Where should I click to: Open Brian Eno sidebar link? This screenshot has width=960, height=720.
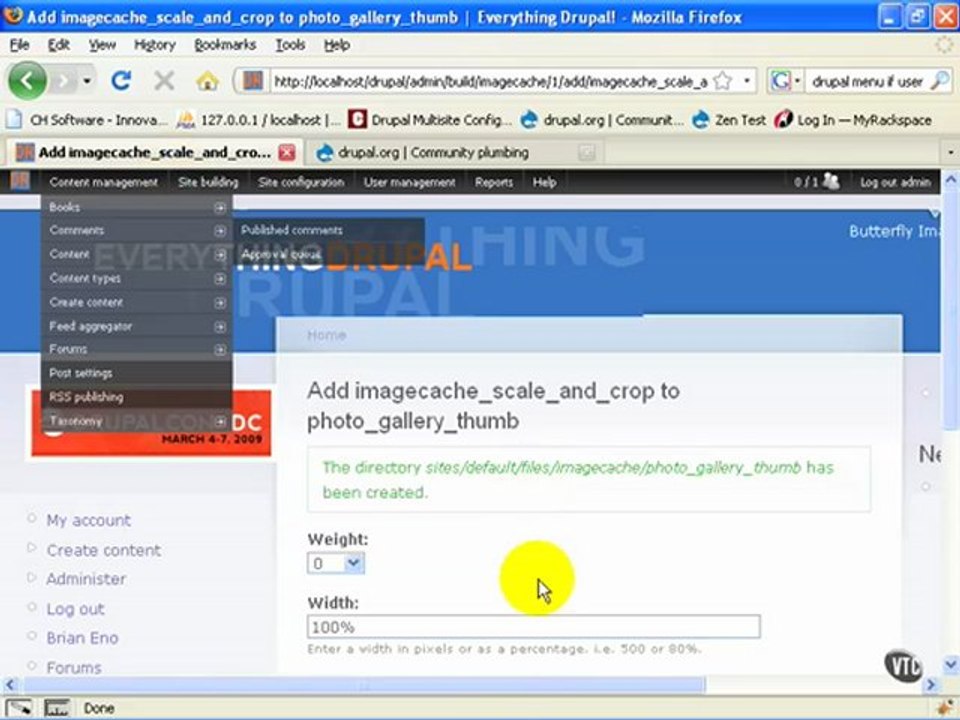coord(83,638)
